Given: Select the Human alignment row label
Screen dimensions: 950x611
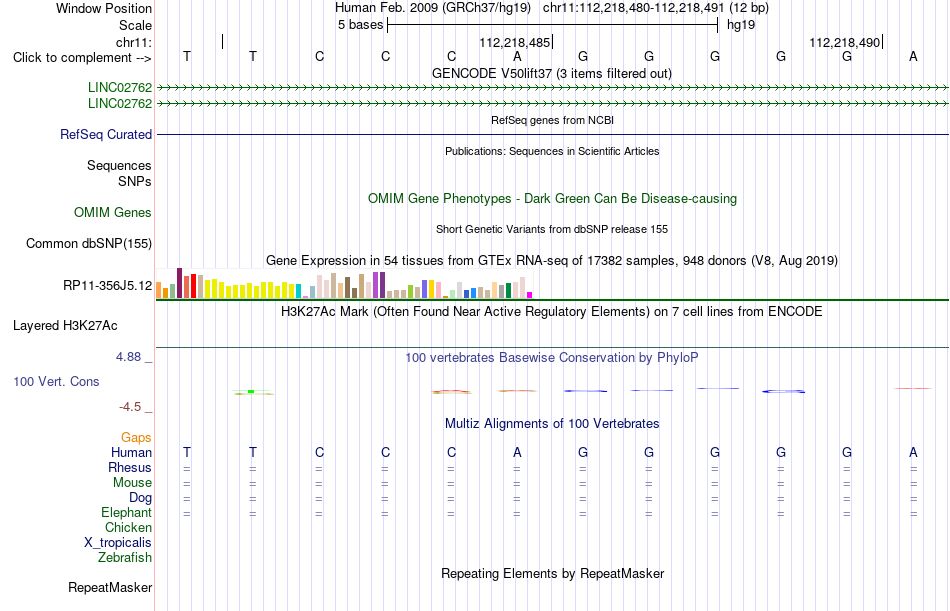Looking at the screenshot, I should pyautogui.click(x=131, y=453).
